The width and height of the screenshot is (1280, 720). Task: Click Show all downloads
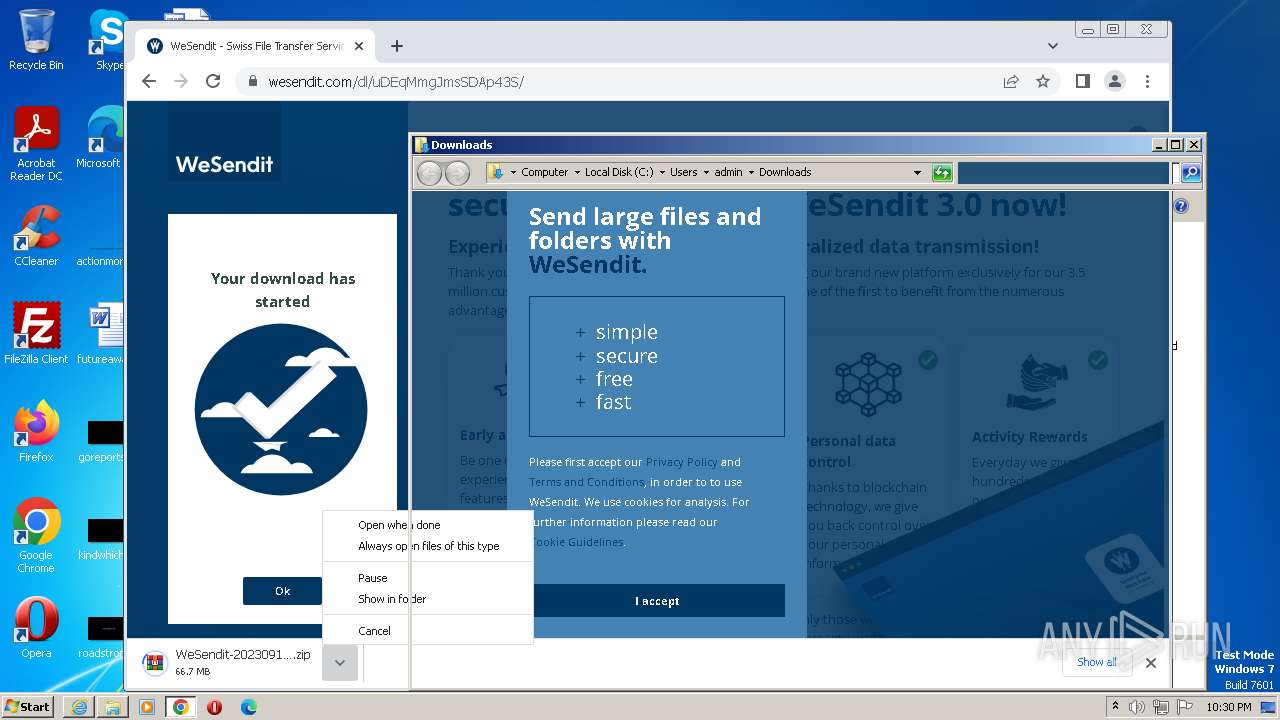click(x=1097, y=662)
